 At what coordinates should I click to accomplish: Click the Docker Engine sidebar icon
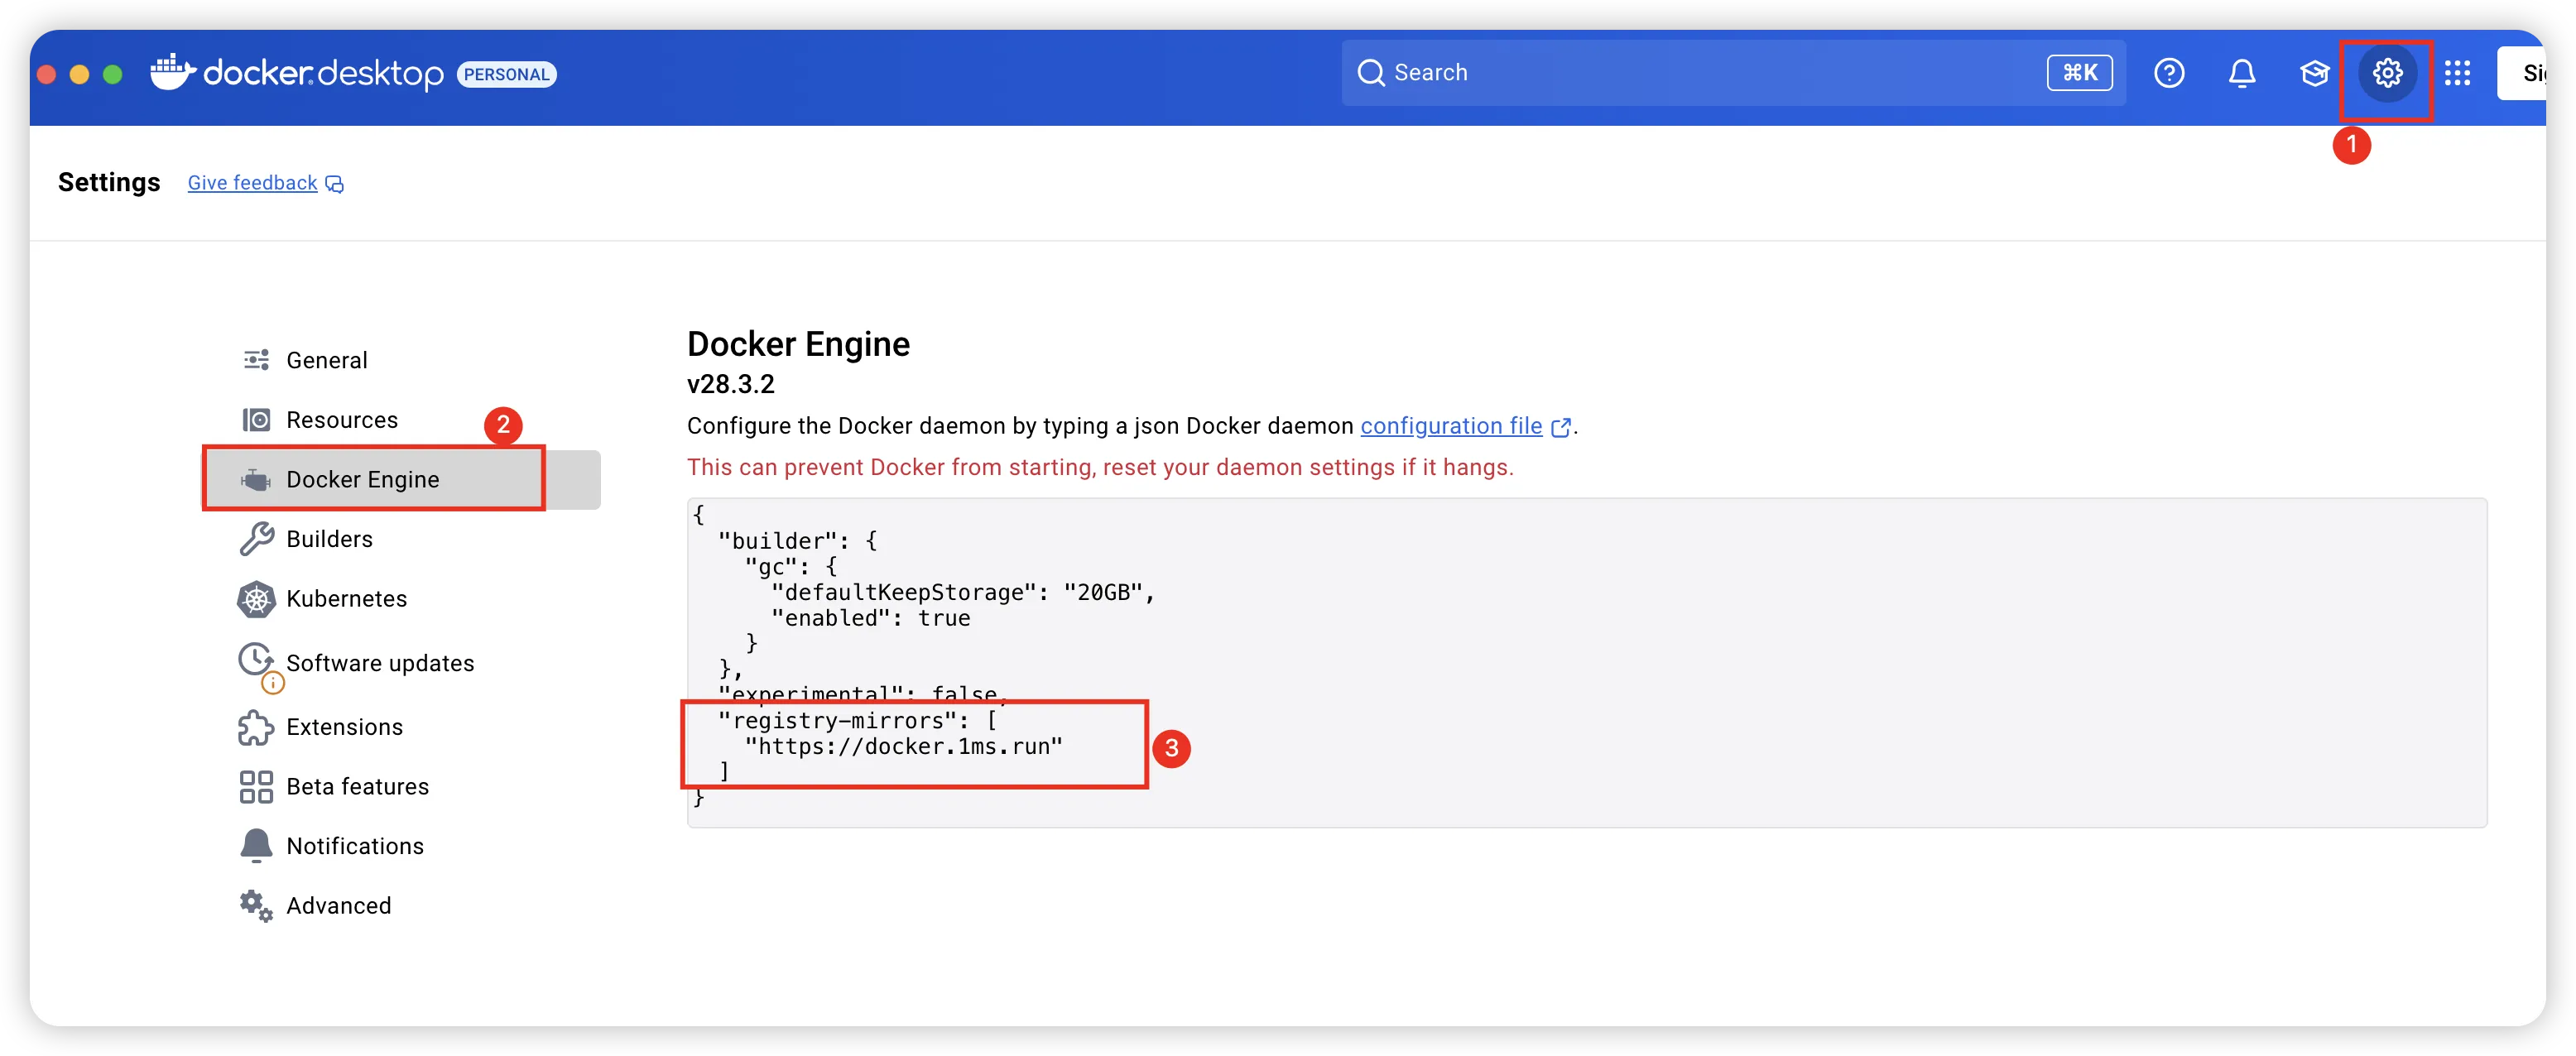256,480
